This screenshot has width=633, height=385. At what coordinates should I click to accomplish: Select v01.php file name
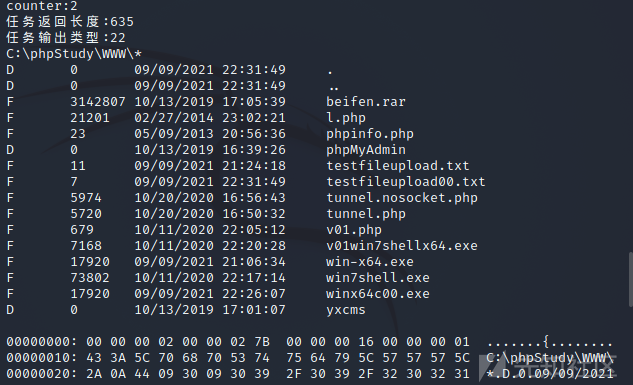point(354,230)
